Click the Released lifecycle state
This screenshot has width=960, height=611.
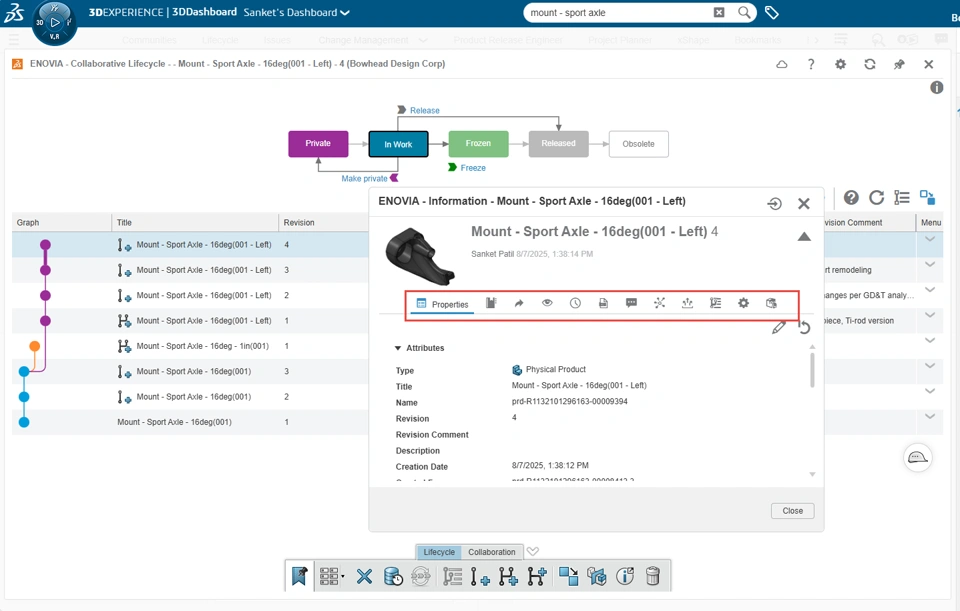[x=558, y=143]
